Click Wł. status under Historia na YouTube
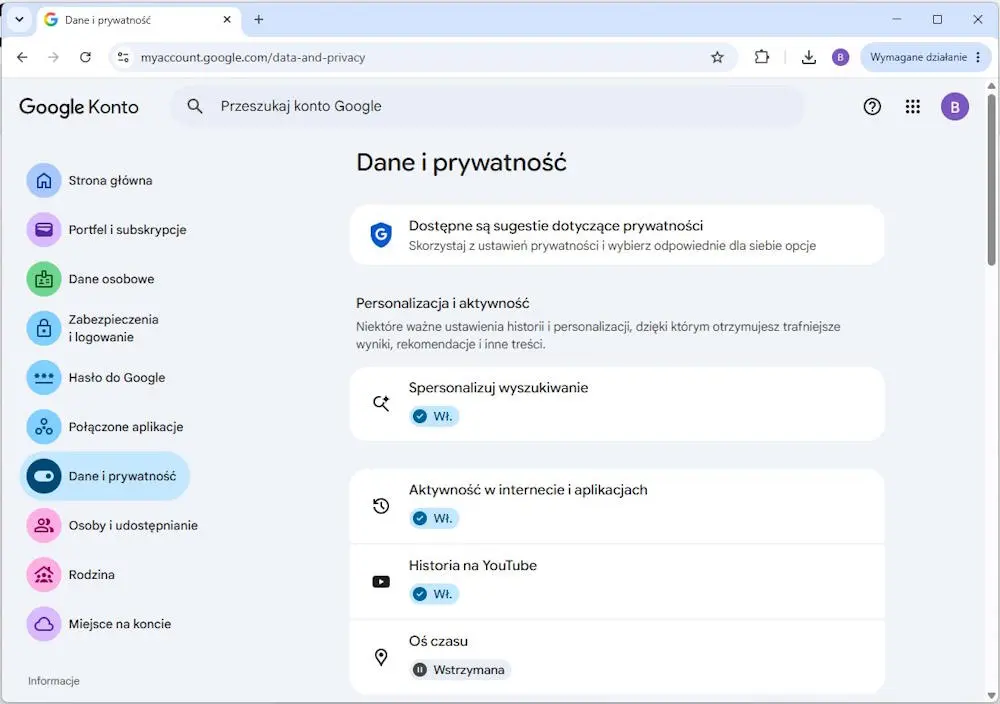 [x=434, y=594]
